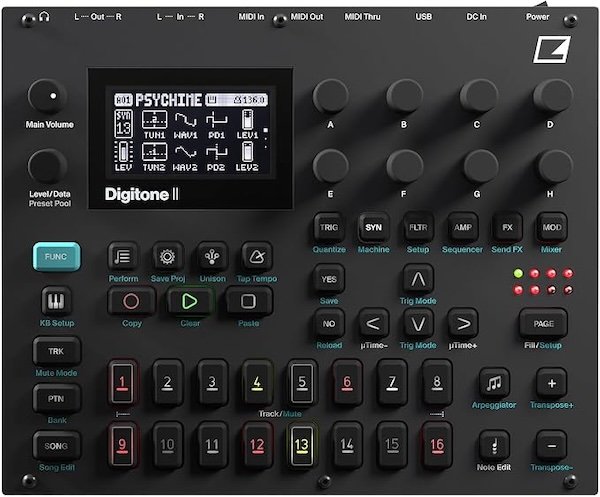Viewport: 600px width, 497px height.
Task: Open KB Setup with the keyboard icon button
Action: pos(56,301)
